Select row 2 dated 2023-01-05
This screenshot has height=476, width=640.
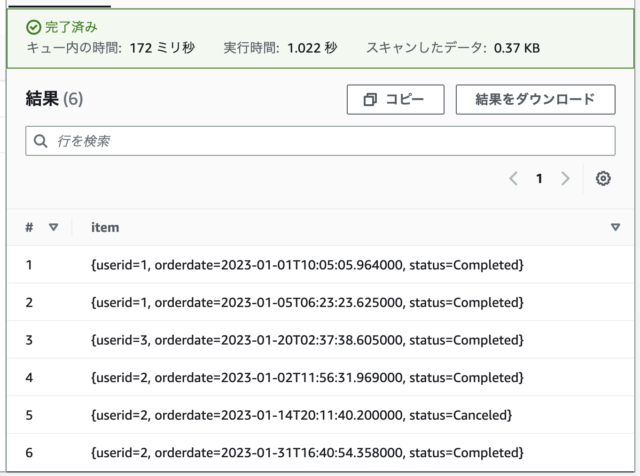coord(320,303)
